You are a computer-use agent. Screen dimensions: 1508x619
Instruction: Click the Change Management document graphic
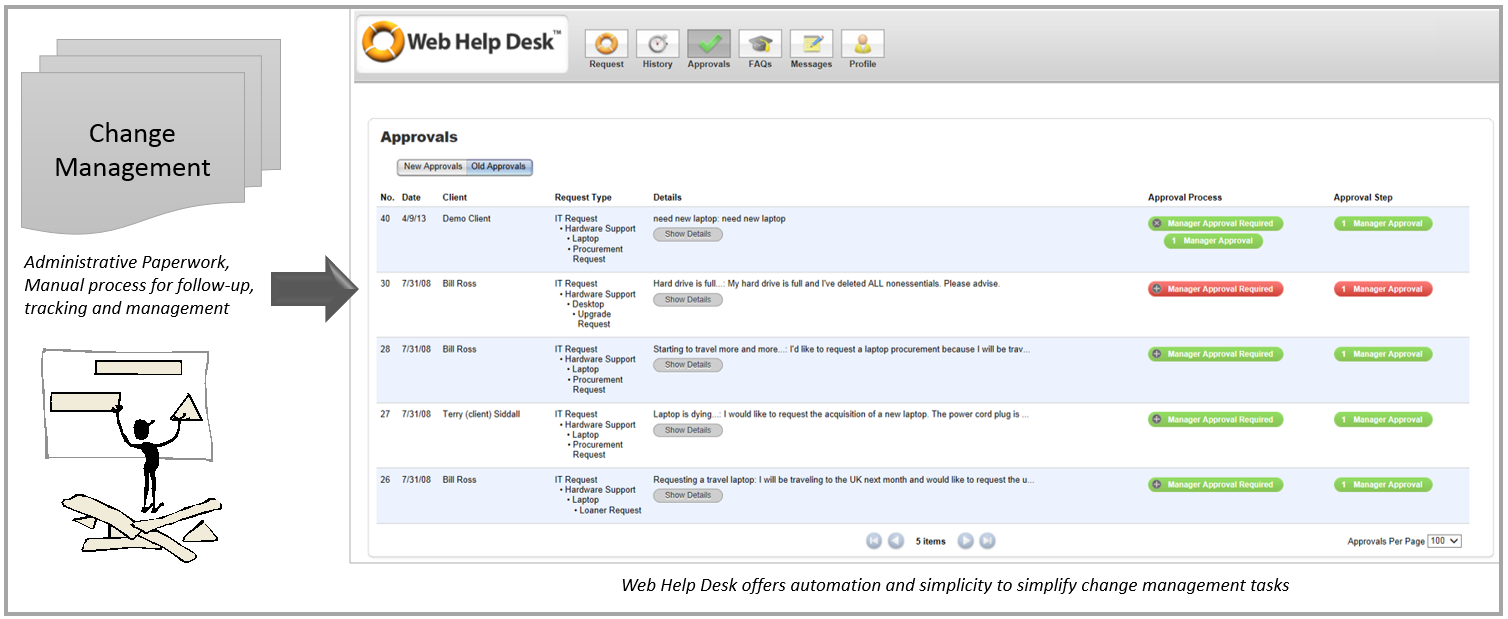point(150,135)
